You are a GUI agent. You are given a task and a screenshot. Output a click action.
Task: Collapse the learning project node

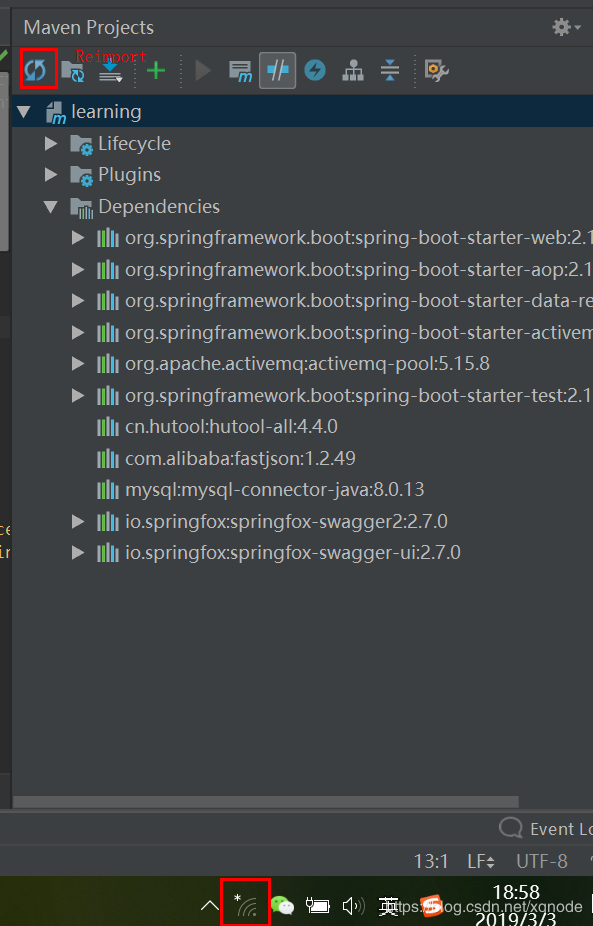pyautogui.click(x=24, y=112)
